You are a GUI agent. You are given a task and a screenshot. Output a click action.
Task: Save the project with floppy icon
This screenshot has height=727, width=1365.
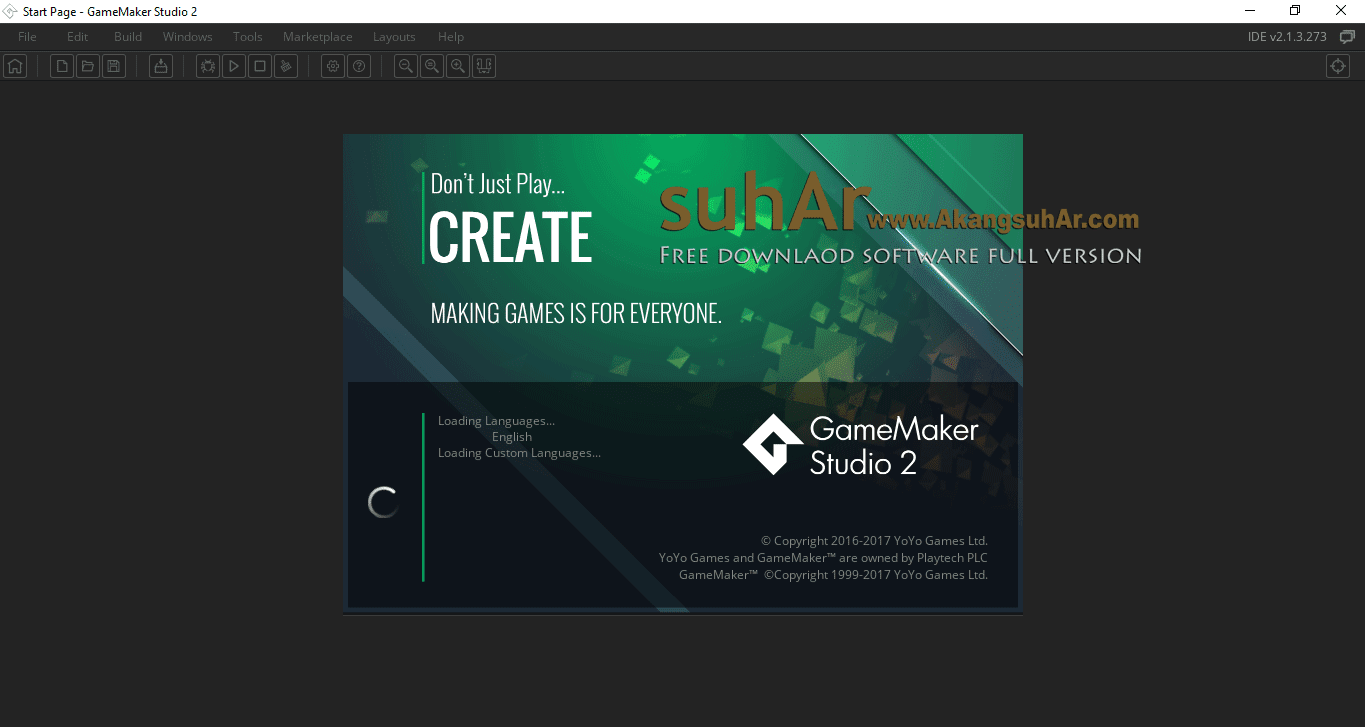(114, 66)
